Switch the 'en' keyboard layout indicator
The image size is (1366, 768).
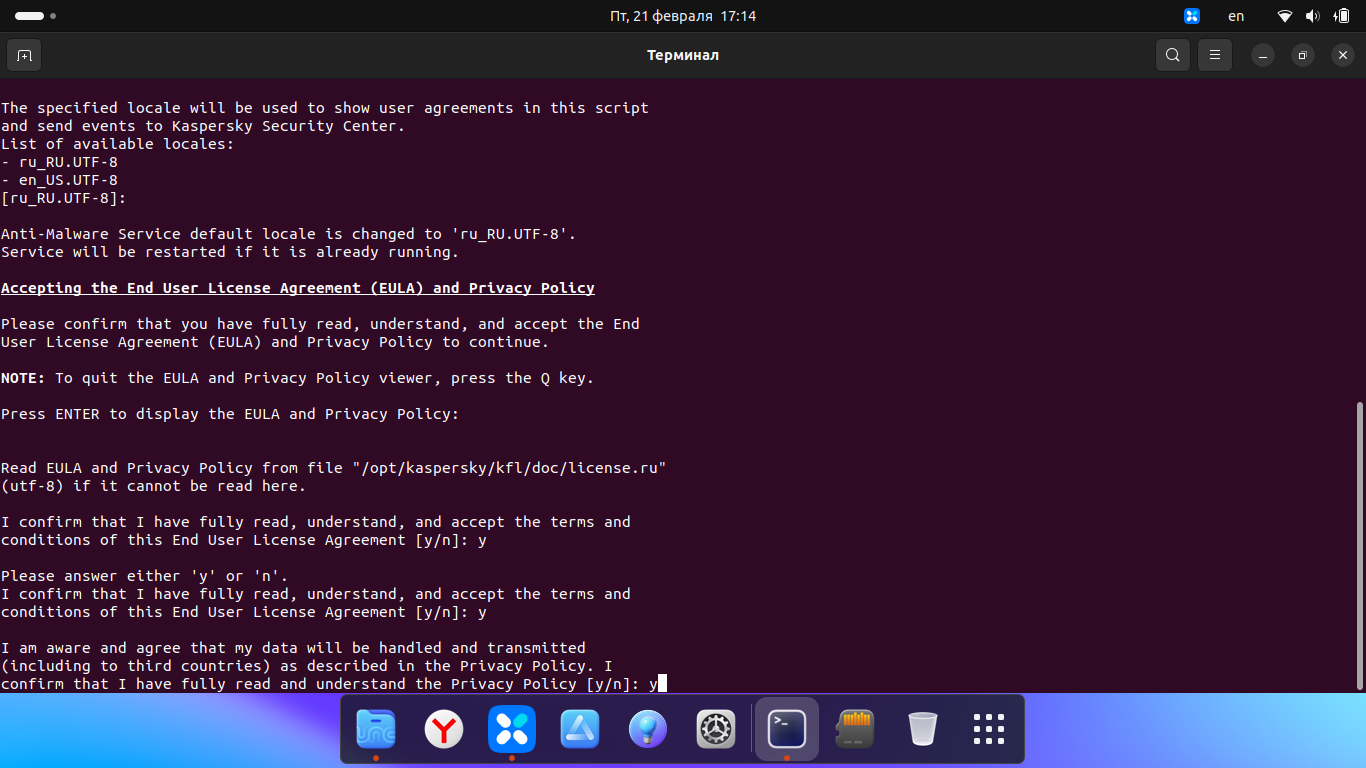[x=1237, y=16]
